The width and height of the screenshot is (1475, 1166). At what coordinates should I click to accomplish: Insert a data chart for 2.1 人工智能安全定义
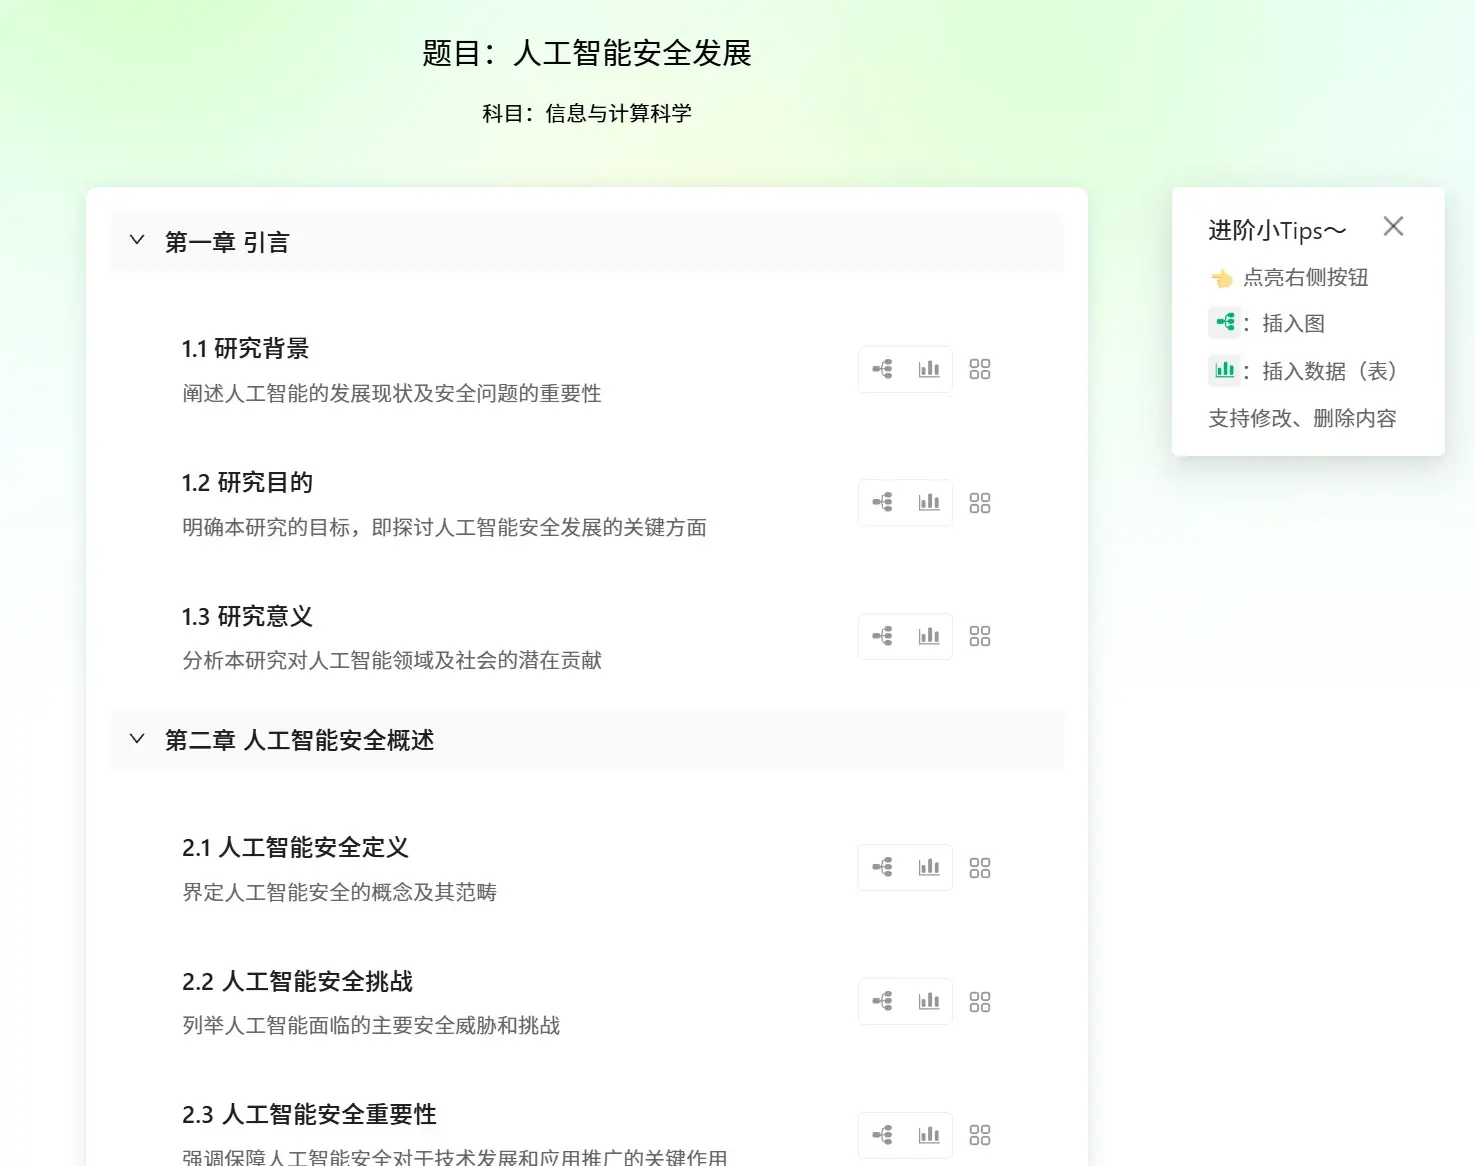coord(929,867)
